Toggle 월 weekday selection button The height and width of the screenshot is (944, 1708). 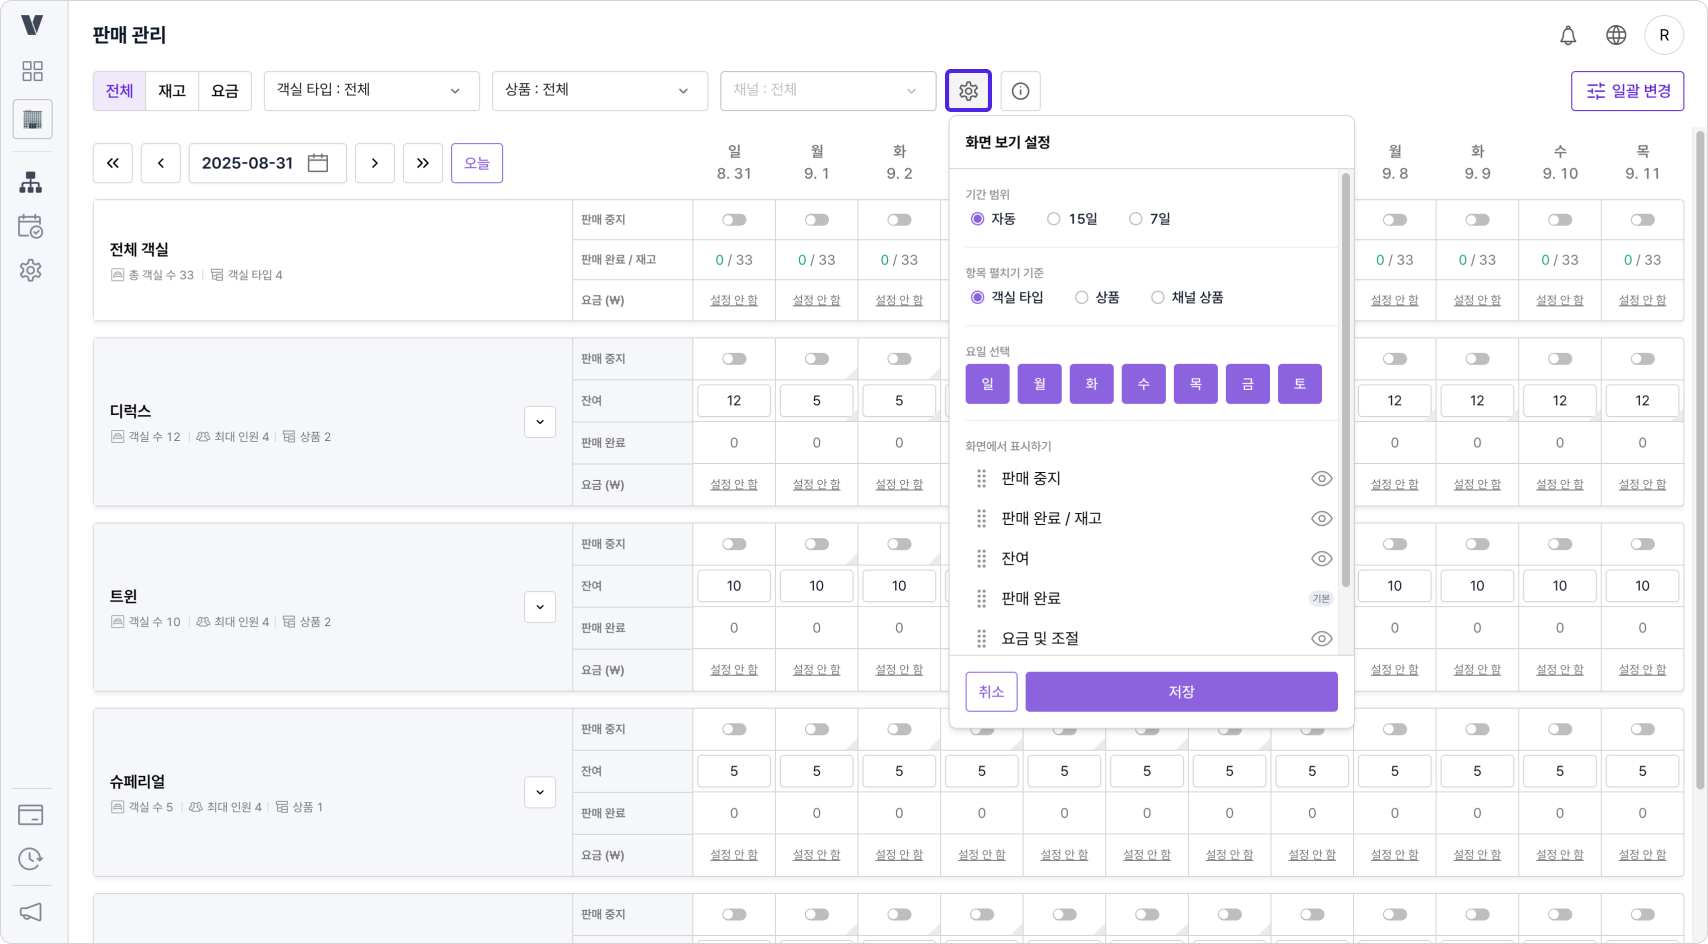[1040, 384]
